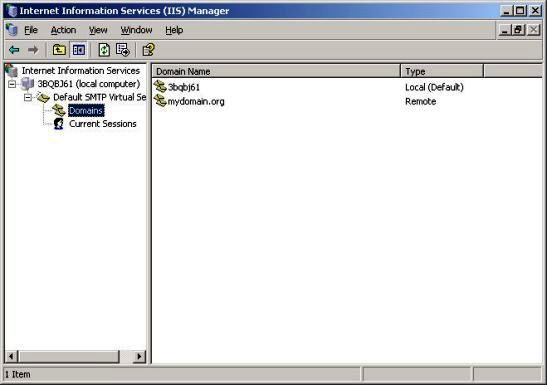Click the tree pane horizontal scrollbar thumb
547x385 pixels.
click(x=69, y=356)
